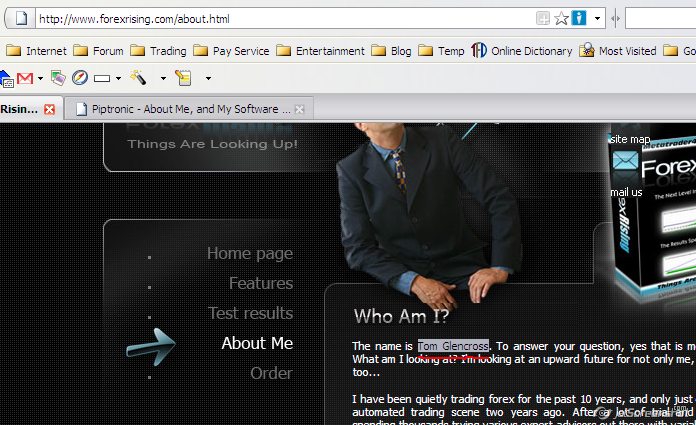
Task: Go to Home page in site menu
Action: point(250,254)
